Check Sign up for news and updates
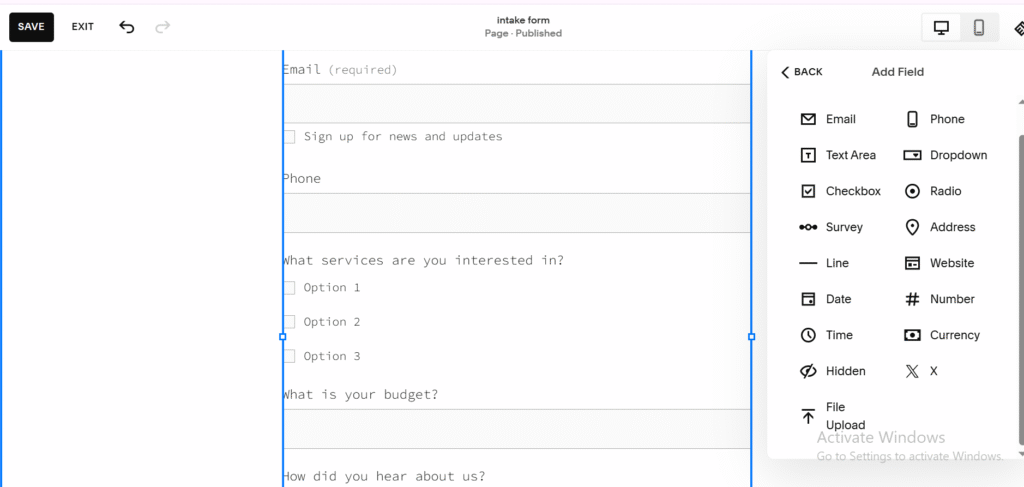Viewport: 1024px width, 487px height. point(289,137)
